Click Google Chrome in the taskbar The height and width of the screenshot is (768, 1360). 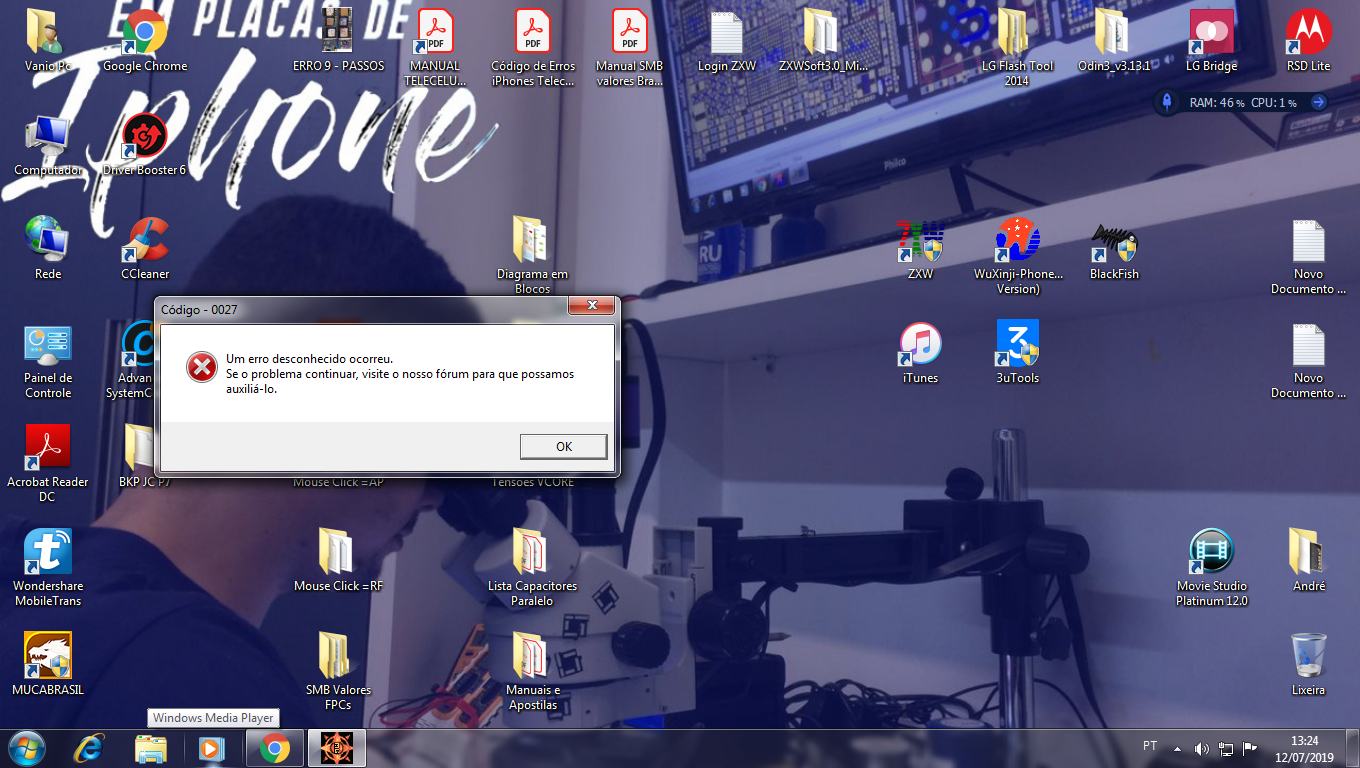[274, 747]
